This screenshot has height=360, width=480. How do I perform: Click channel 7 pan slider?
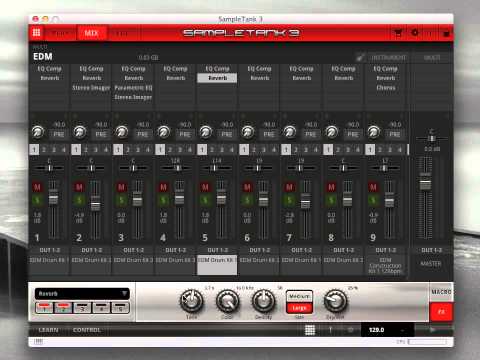click(301, 168)
